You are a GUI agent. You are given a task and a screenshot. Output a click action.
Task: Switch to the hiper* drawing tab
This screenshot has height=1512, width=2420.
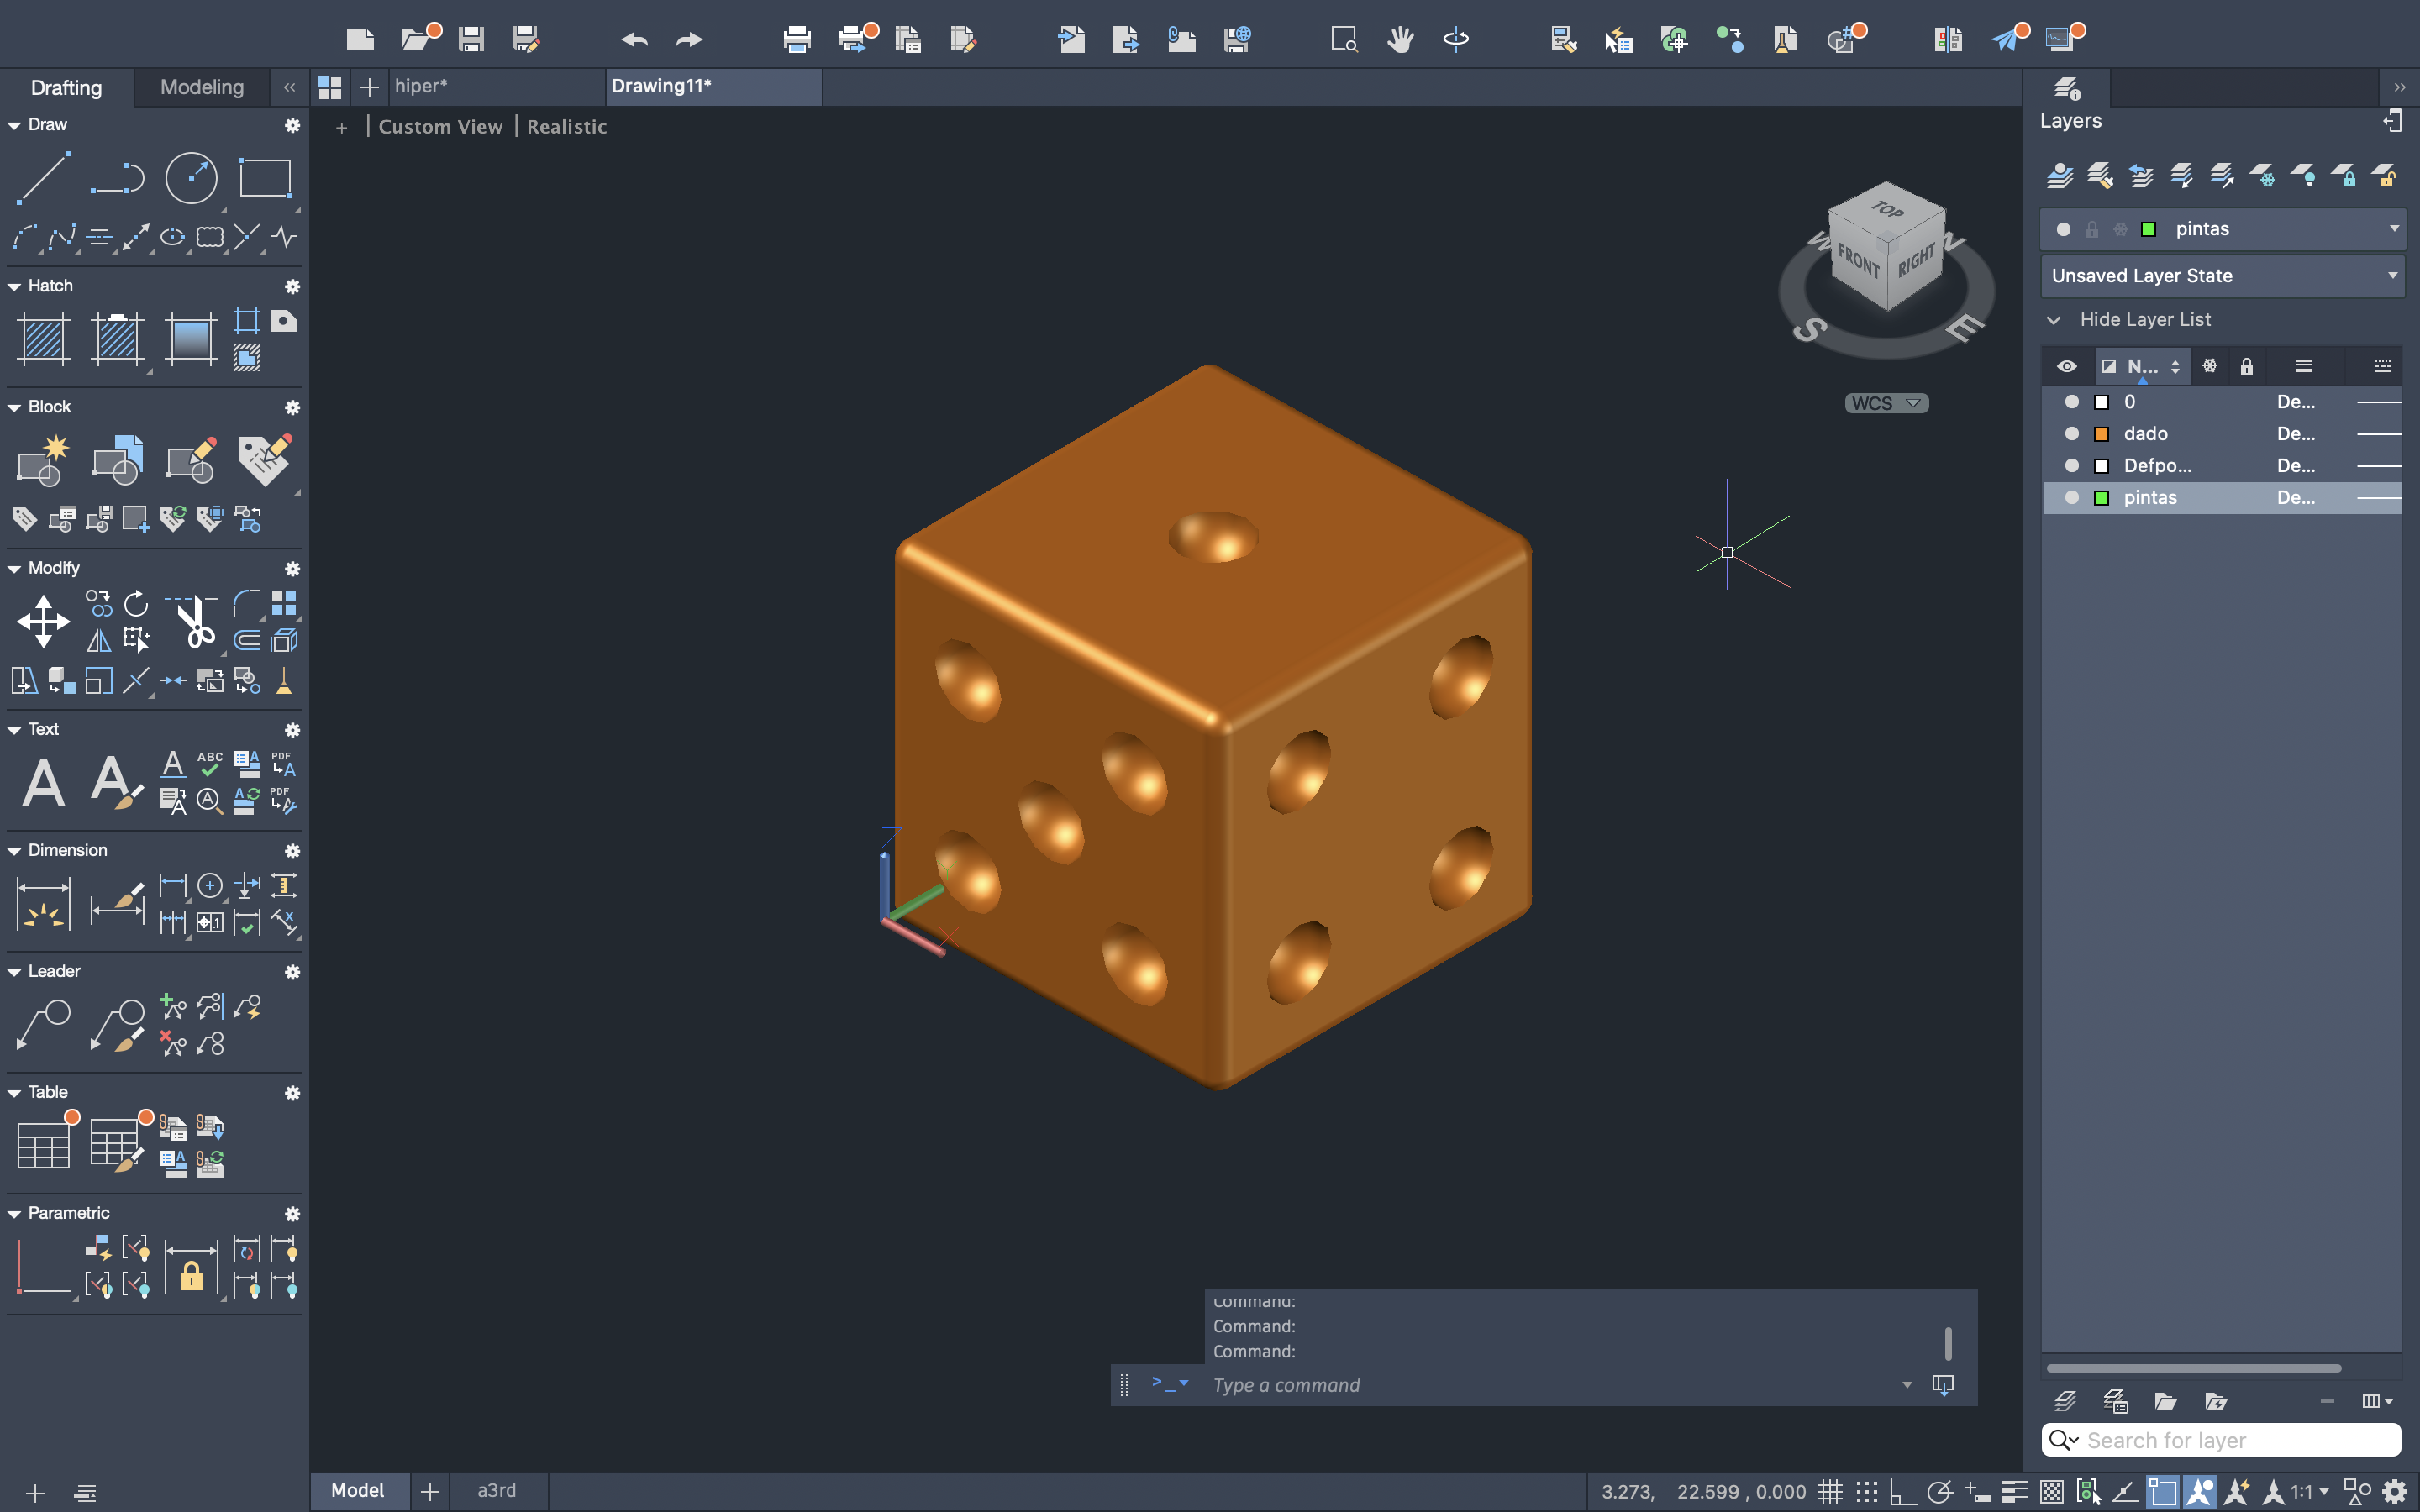click(421, 86)
